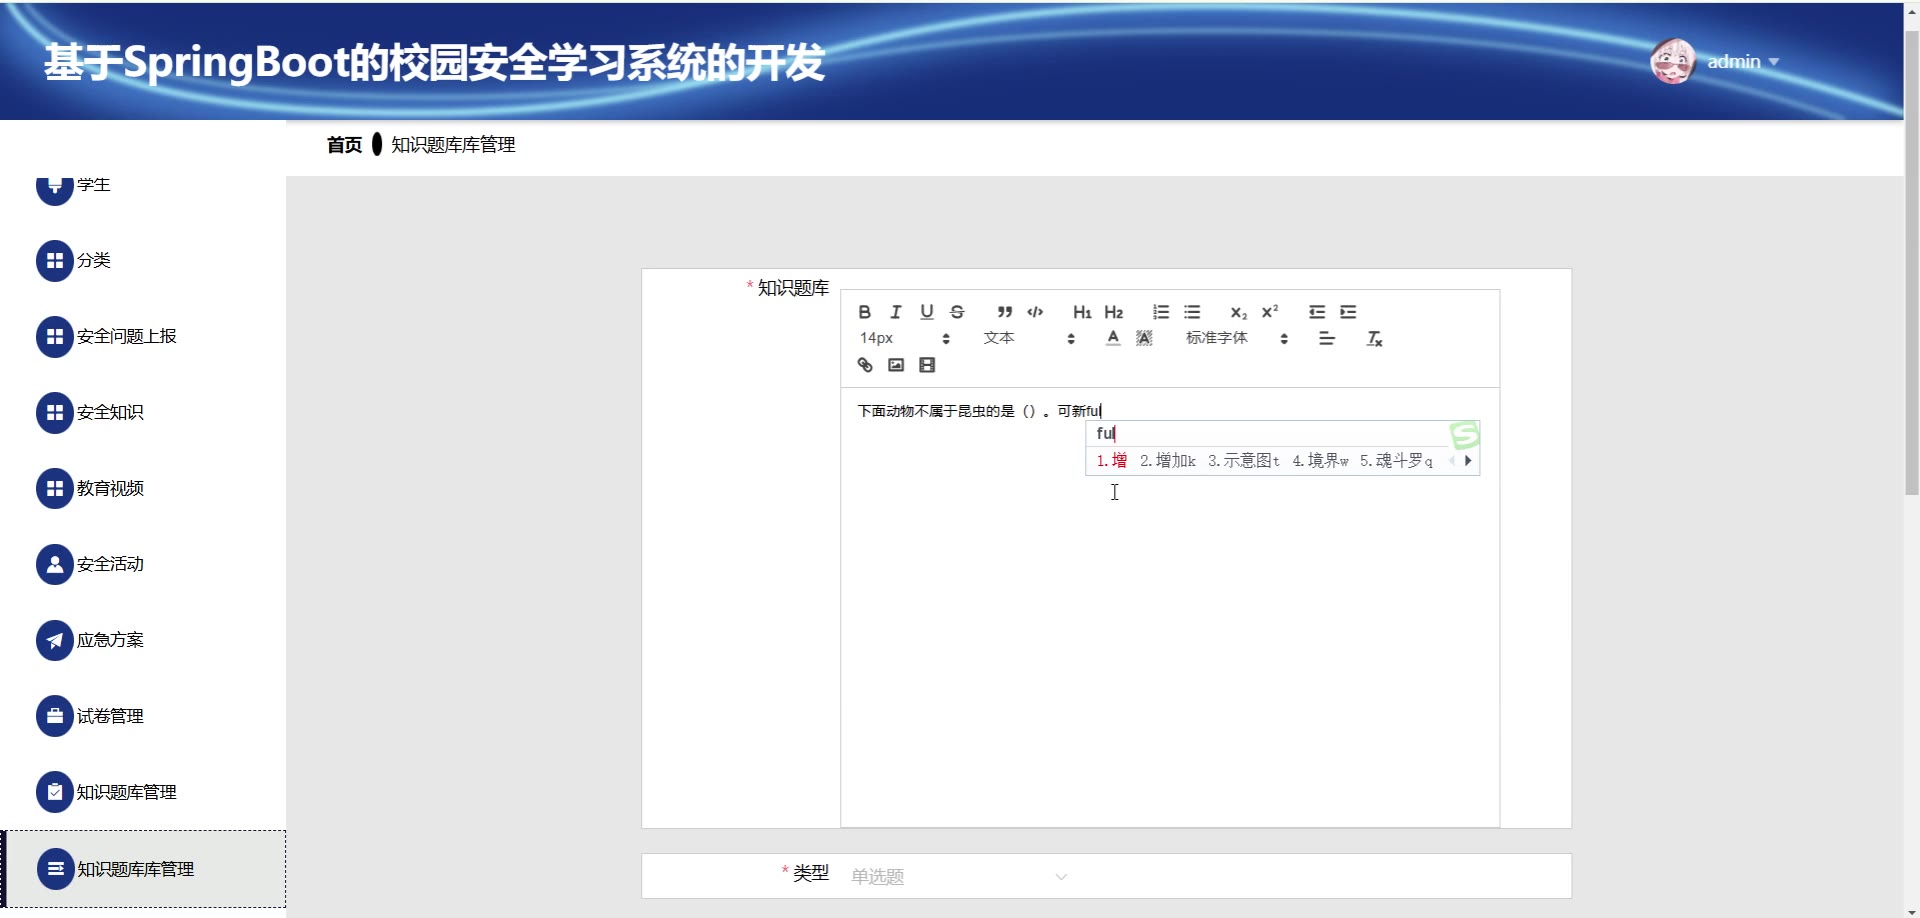Image resolution: width=1920 pixels, height=918 pixels.
Task: Insert a hyperlink with the link icon
Action: (865, 365)
